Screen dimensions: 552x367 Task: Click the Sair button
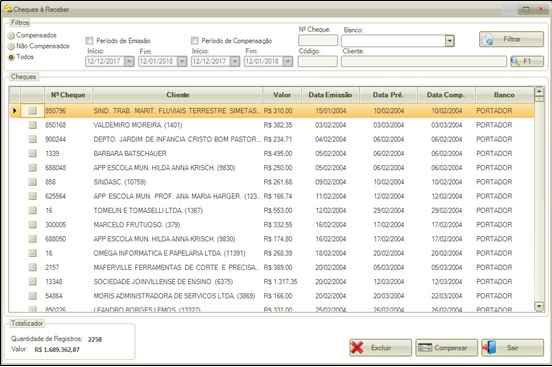pyautogui.click(x=512, y=348)
